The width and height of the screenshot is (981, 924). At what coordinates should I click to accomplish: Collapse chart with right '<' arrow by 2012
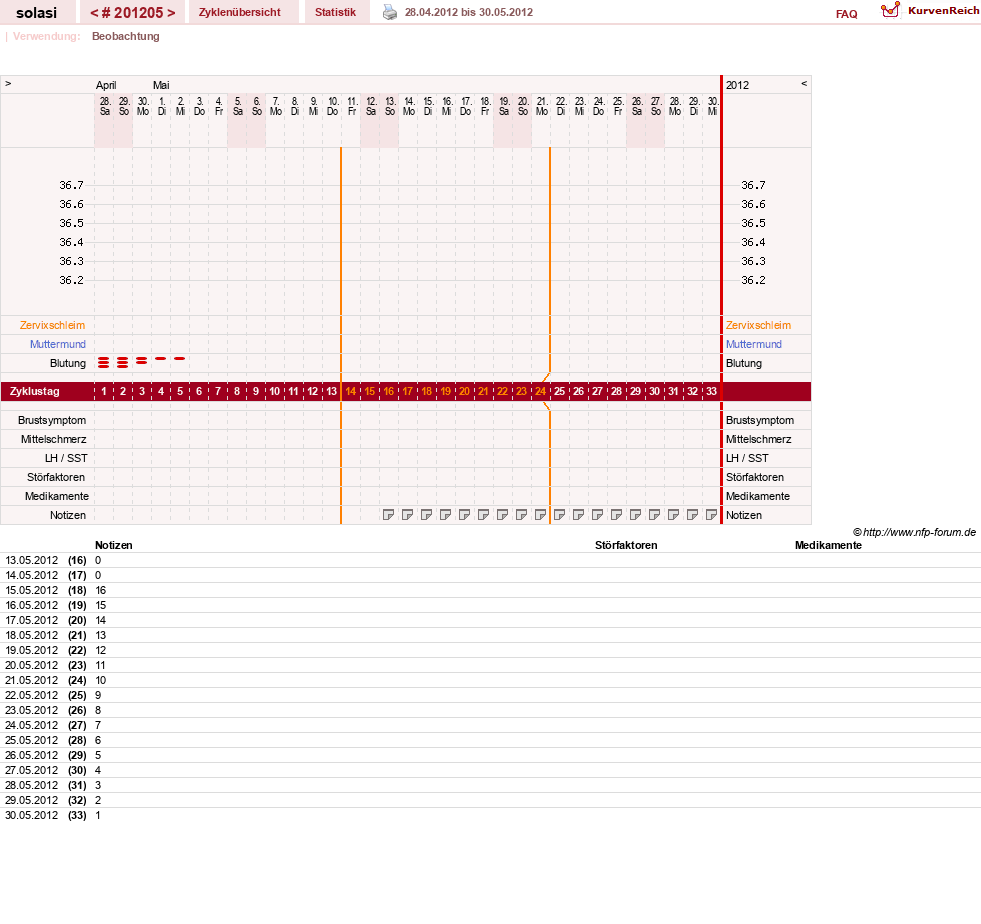click(804, 83)
